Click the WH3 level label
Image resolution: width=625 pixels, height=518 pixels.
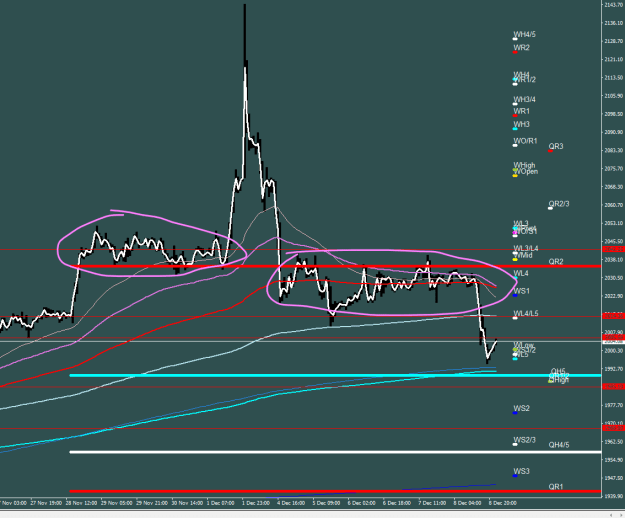tap(521, 125)
